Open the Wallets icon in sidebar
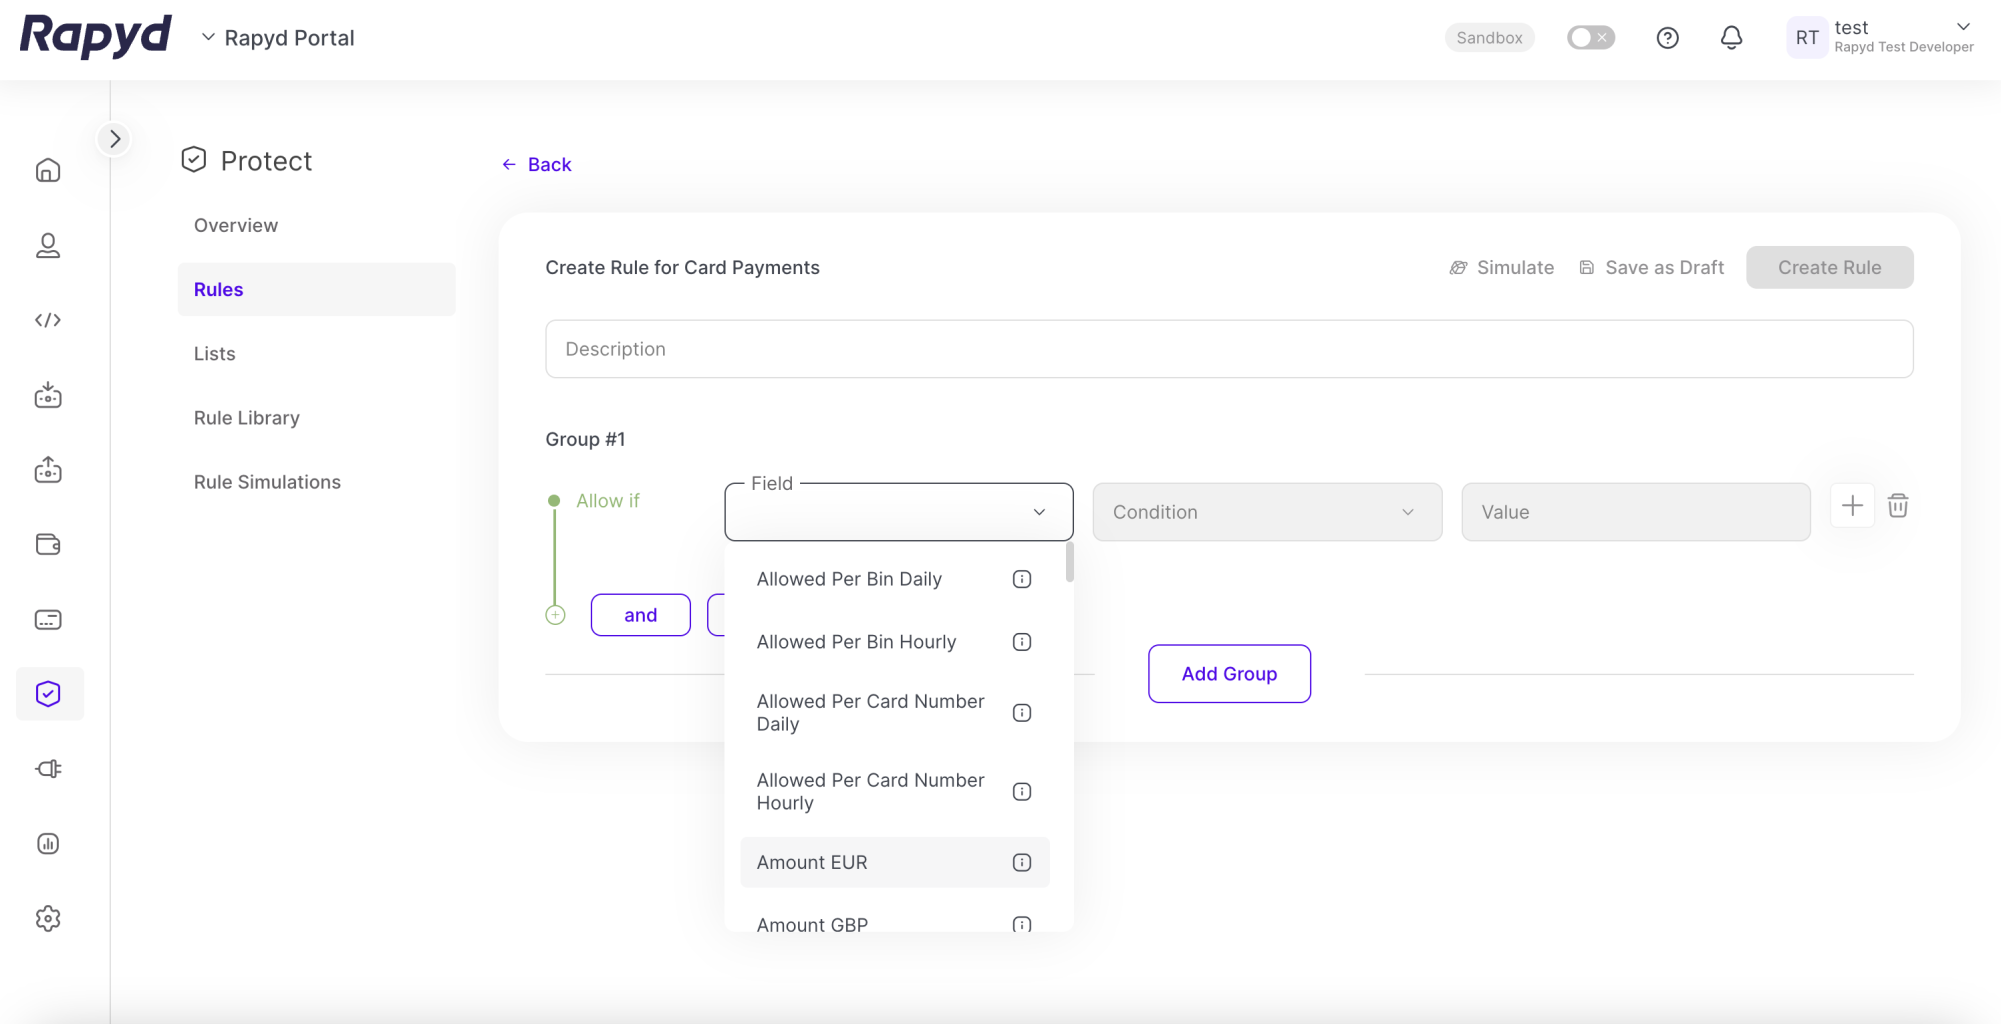The width and height of the screenshot is (2001, 1024). point(48,545)
